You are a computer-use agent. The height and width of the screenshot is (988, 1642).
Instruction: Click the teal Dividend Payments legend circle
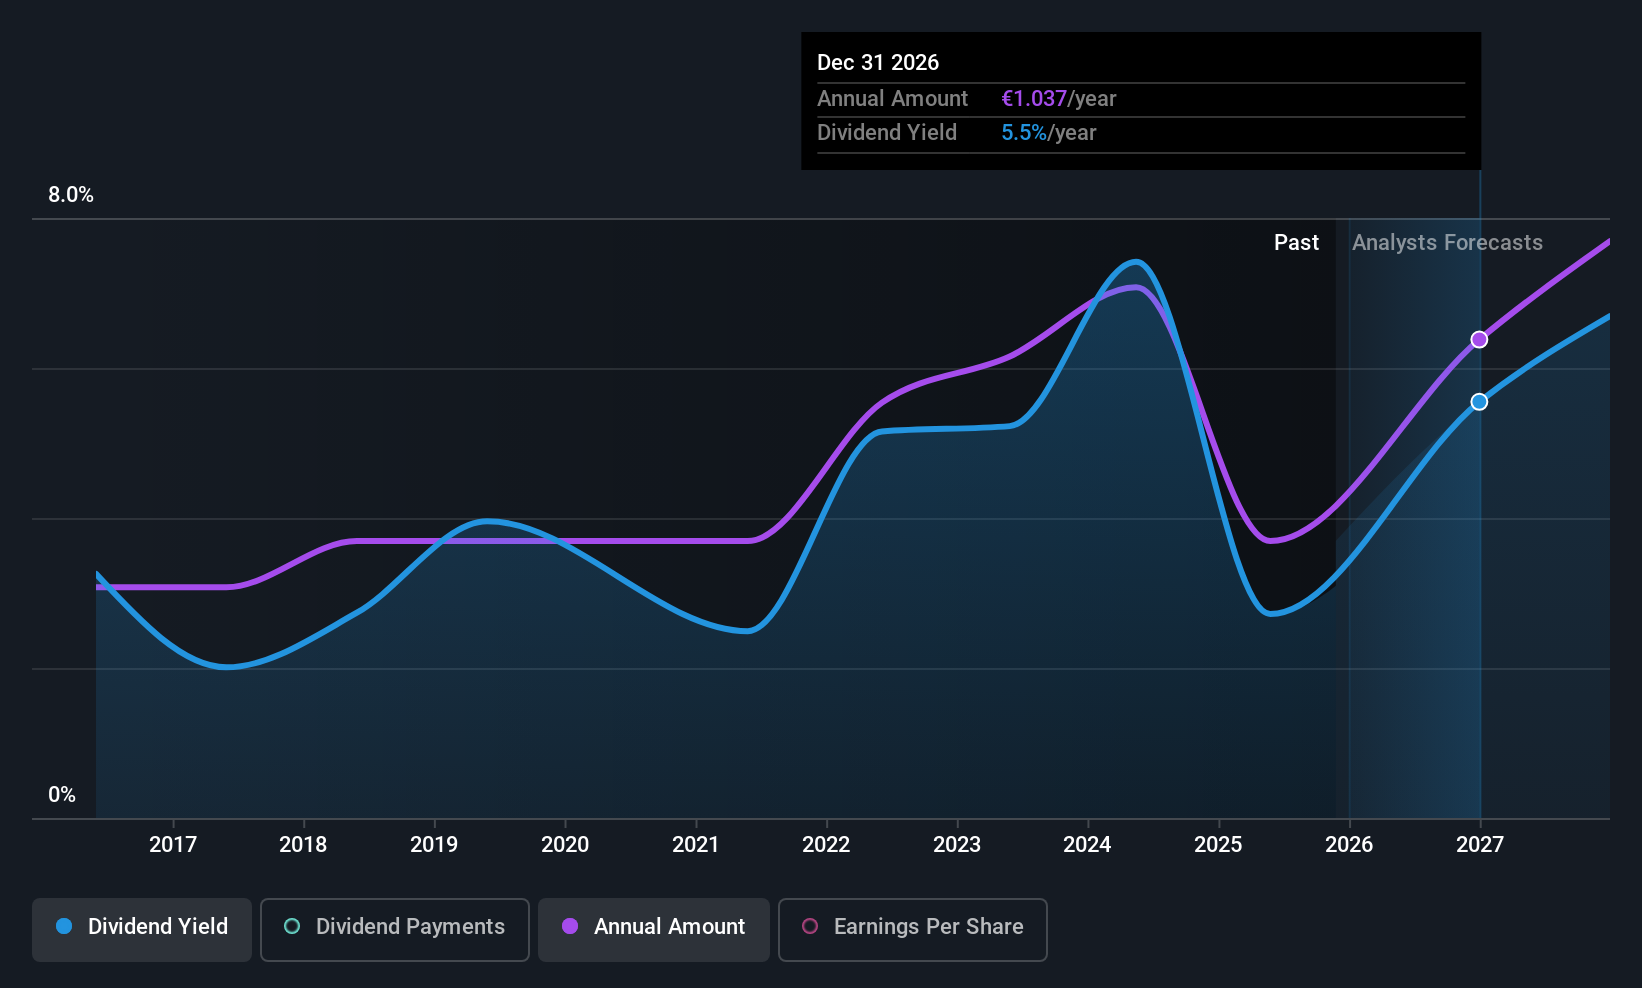[291, 927]
